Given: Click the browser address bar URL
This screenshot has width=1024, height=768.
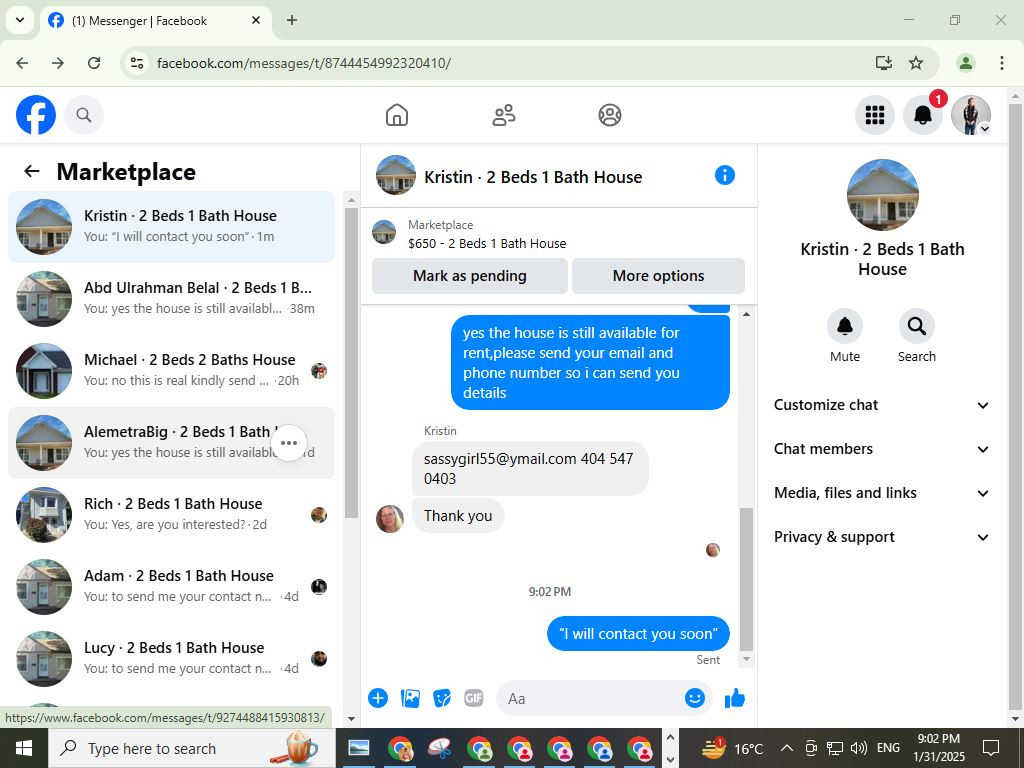Looking at the screenshot, I should tap(304, 63).
